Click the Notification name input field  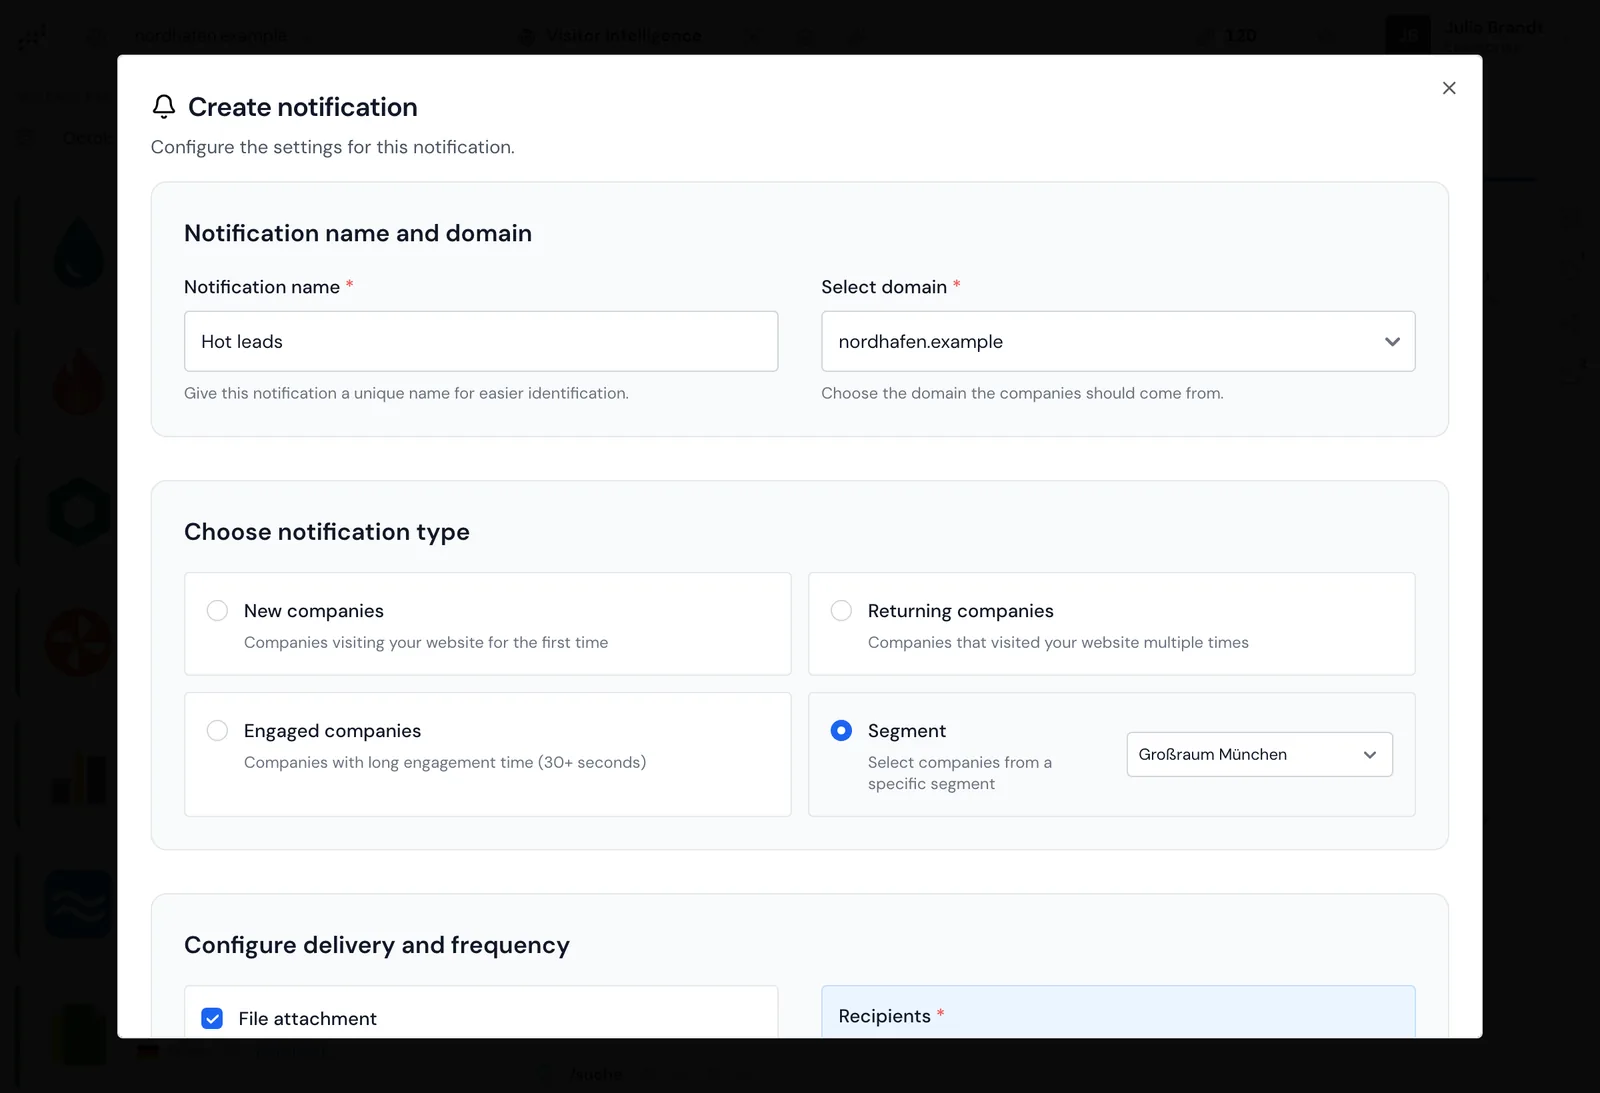click(x=481, y=341)
